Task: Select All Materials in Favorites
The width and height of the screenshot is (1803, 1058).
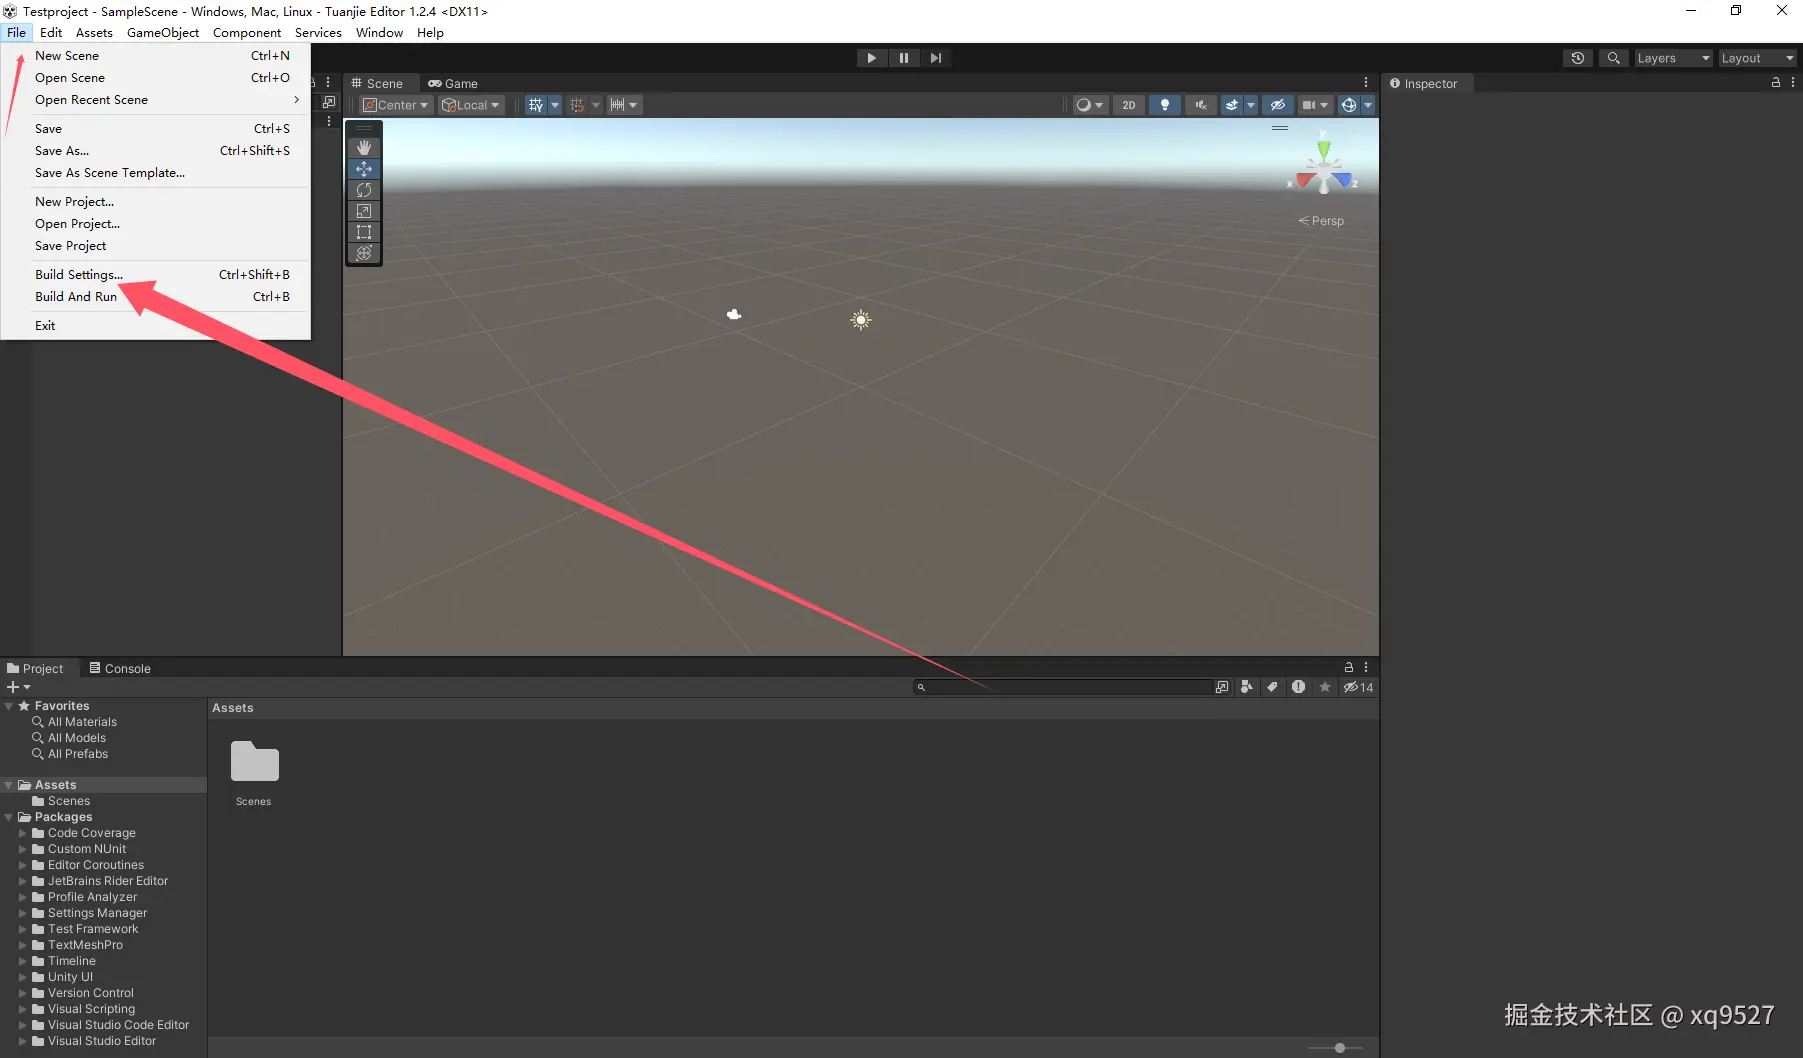Action: [82, 722]
